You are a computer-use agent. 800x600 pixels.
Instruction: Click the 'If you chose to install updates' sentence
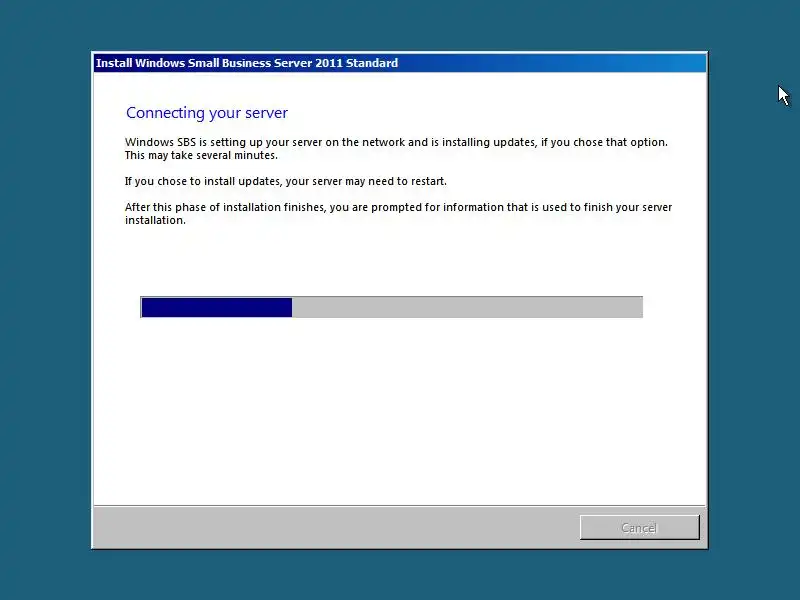click(x=286, y=181)
